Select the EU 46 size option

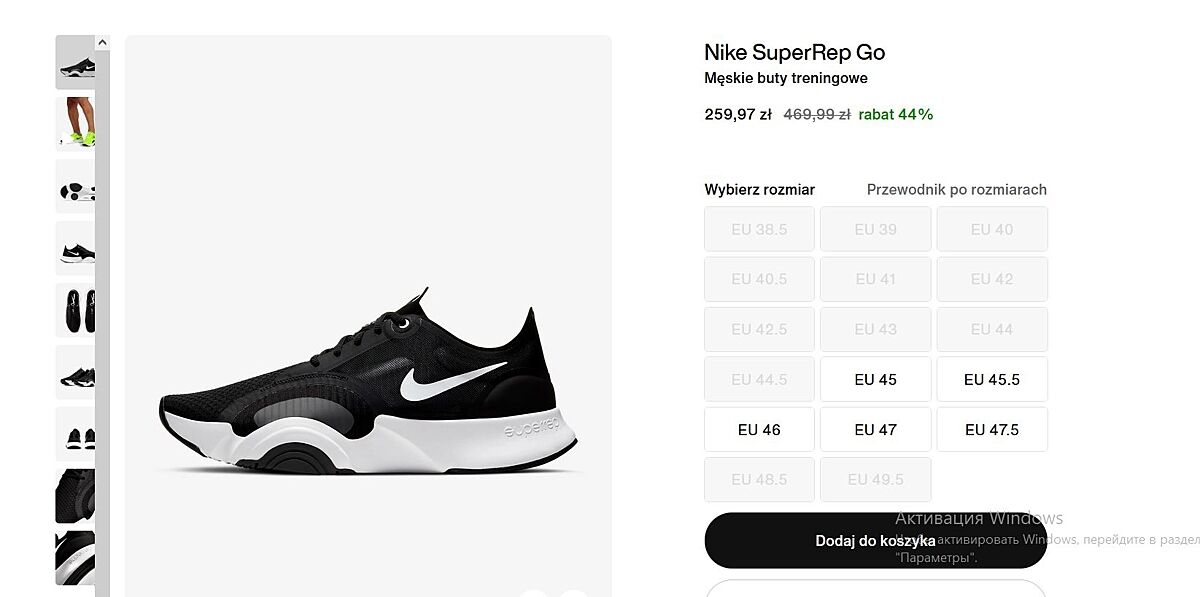click(760, 429)
